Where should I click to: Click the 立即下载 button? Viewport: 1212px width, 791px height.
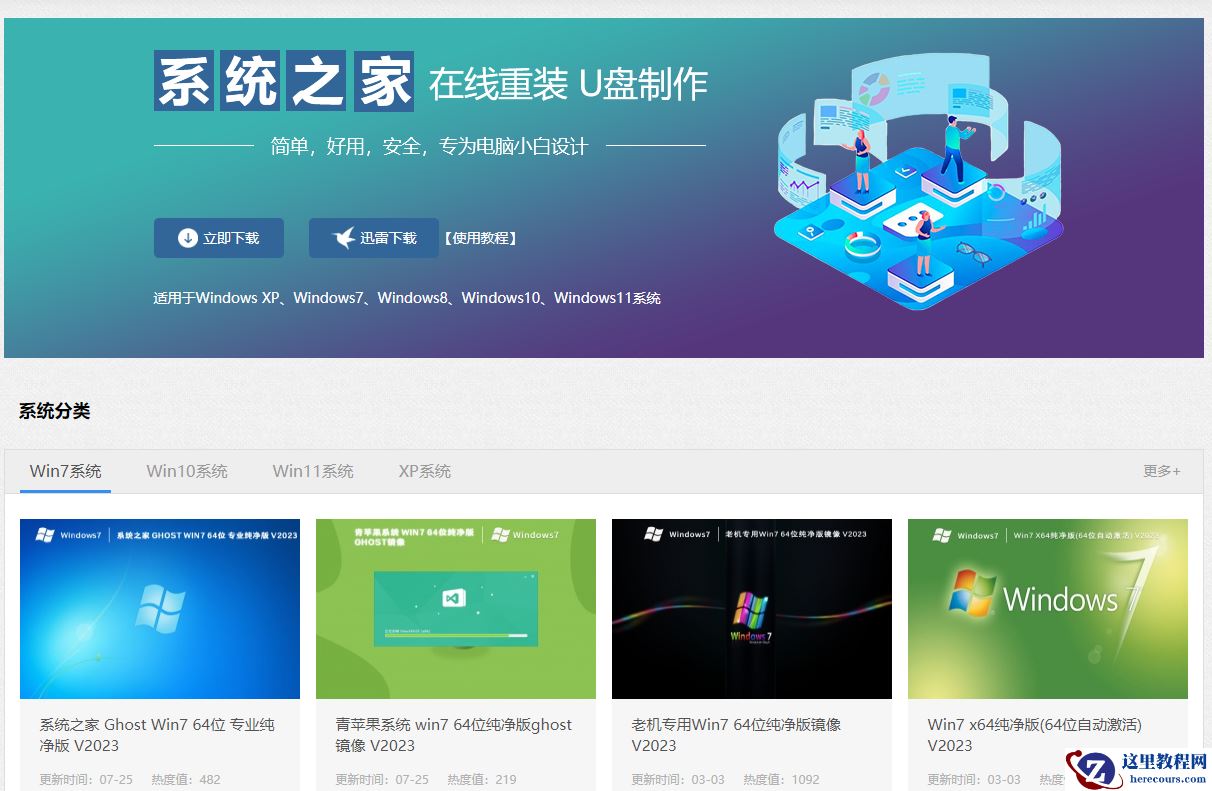[x=218, y=237]
